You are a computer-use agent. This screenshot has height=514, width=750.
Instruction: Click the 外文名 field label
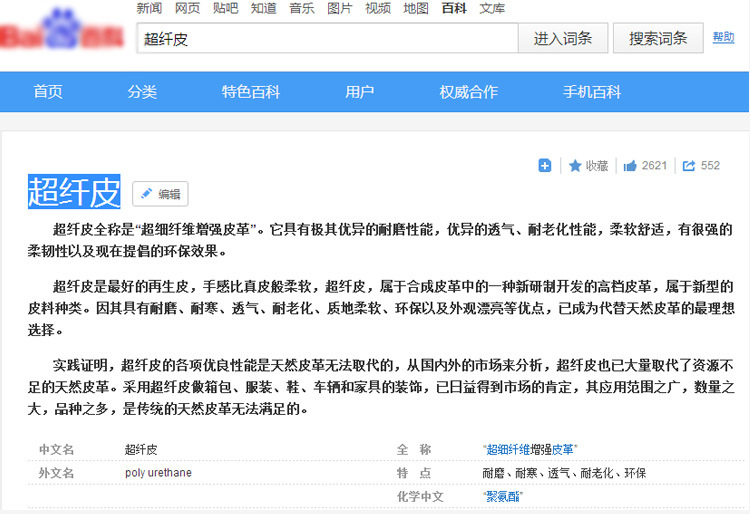pos(56,473)
